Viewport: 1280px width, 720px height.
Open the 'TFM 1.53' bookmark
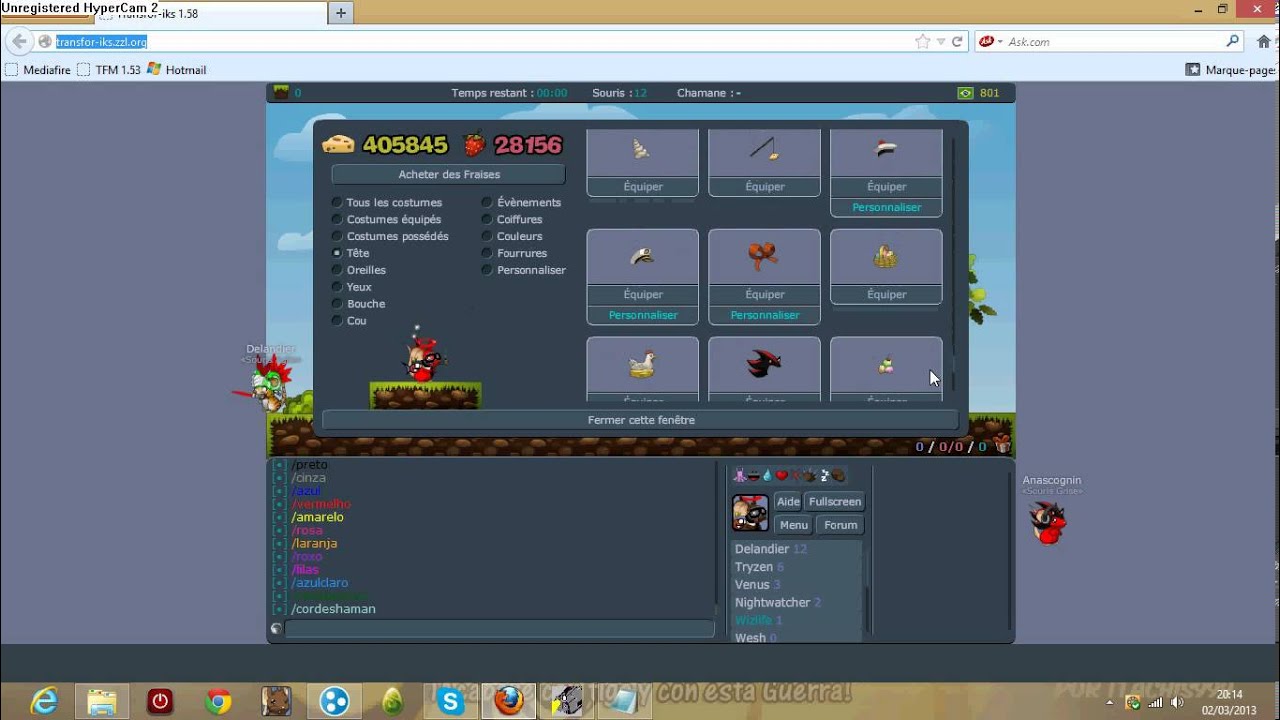tap(109, 70)
